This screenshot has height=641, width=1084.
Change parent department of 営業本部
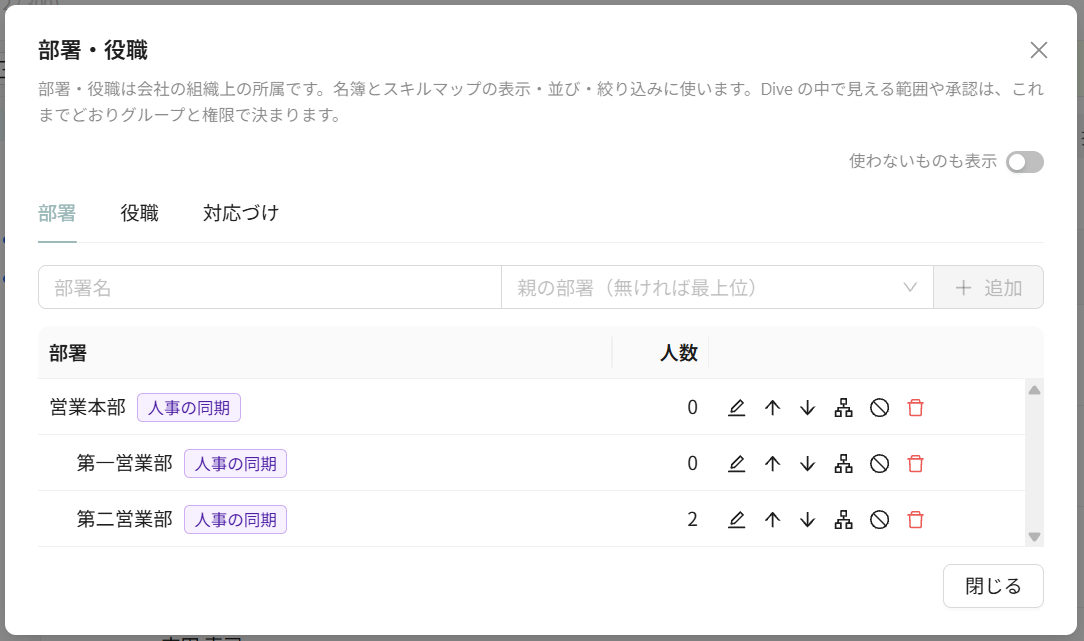[x=843, y=408]
